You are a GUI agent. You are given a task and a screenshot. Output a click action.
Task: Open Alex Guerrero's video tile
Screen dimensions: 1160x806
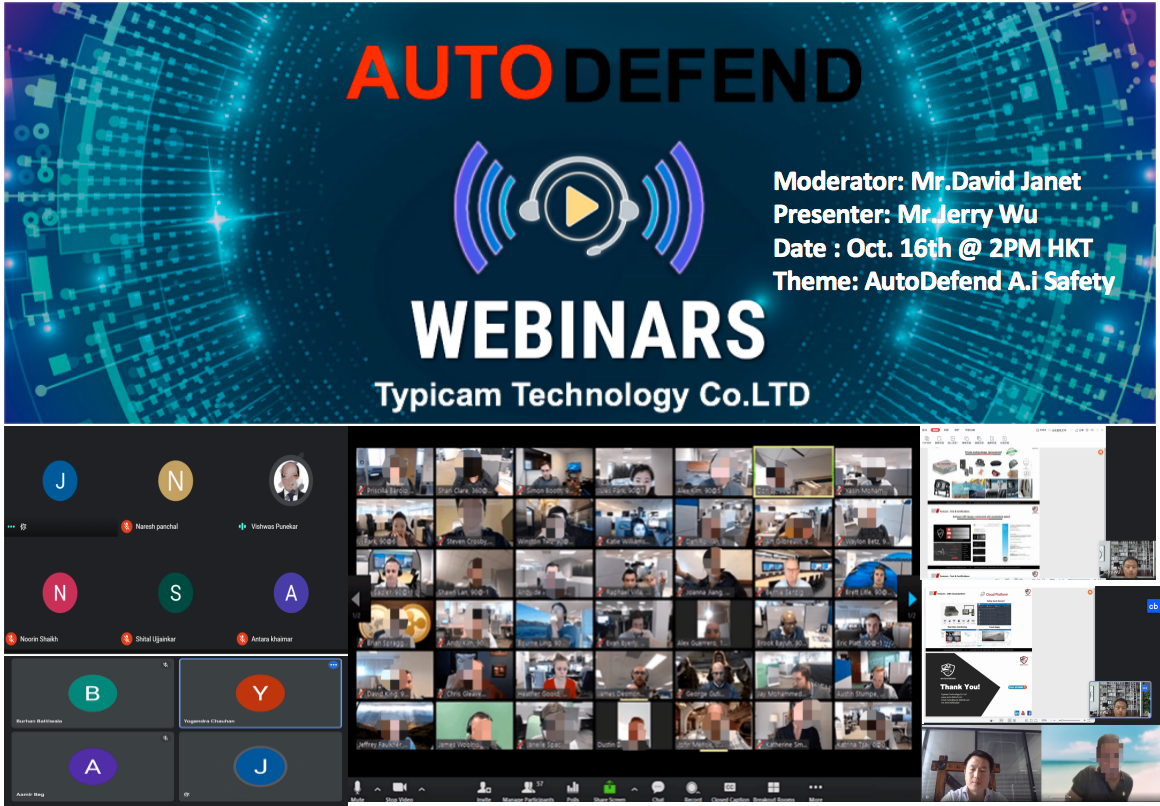click(x=714, y=625)
